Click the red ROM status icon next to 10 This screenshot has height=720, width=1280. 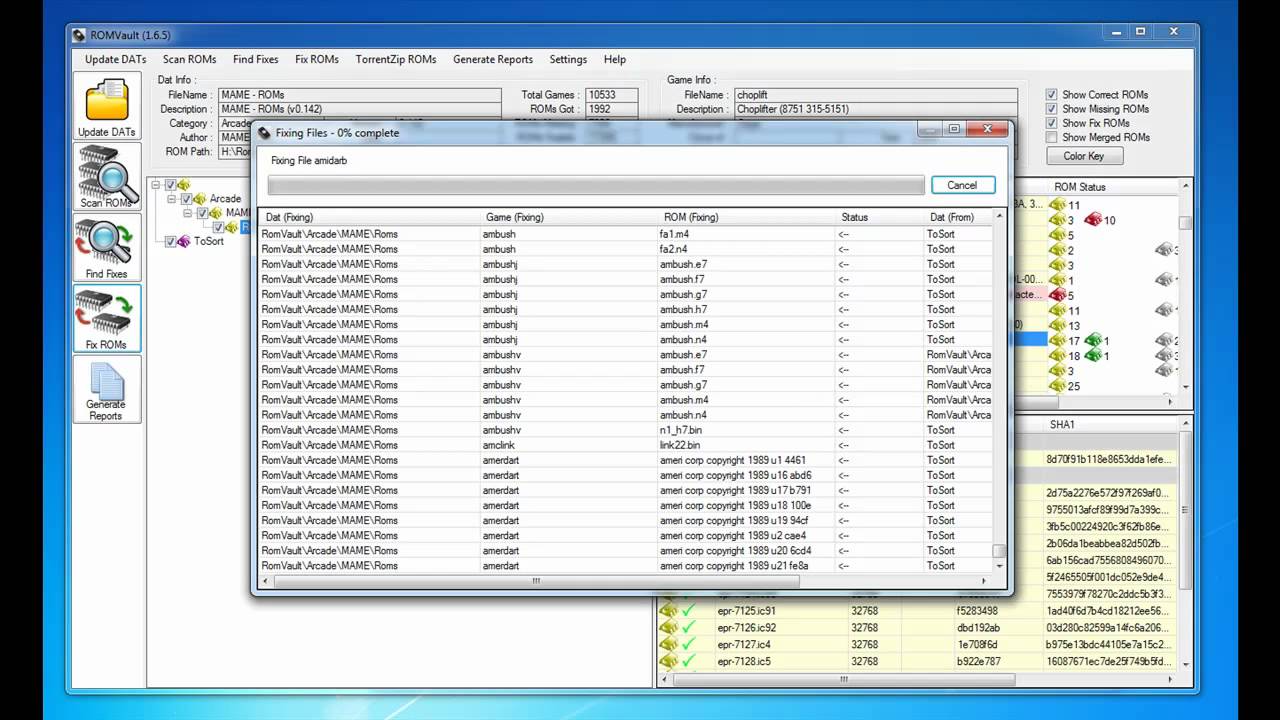1092,220
